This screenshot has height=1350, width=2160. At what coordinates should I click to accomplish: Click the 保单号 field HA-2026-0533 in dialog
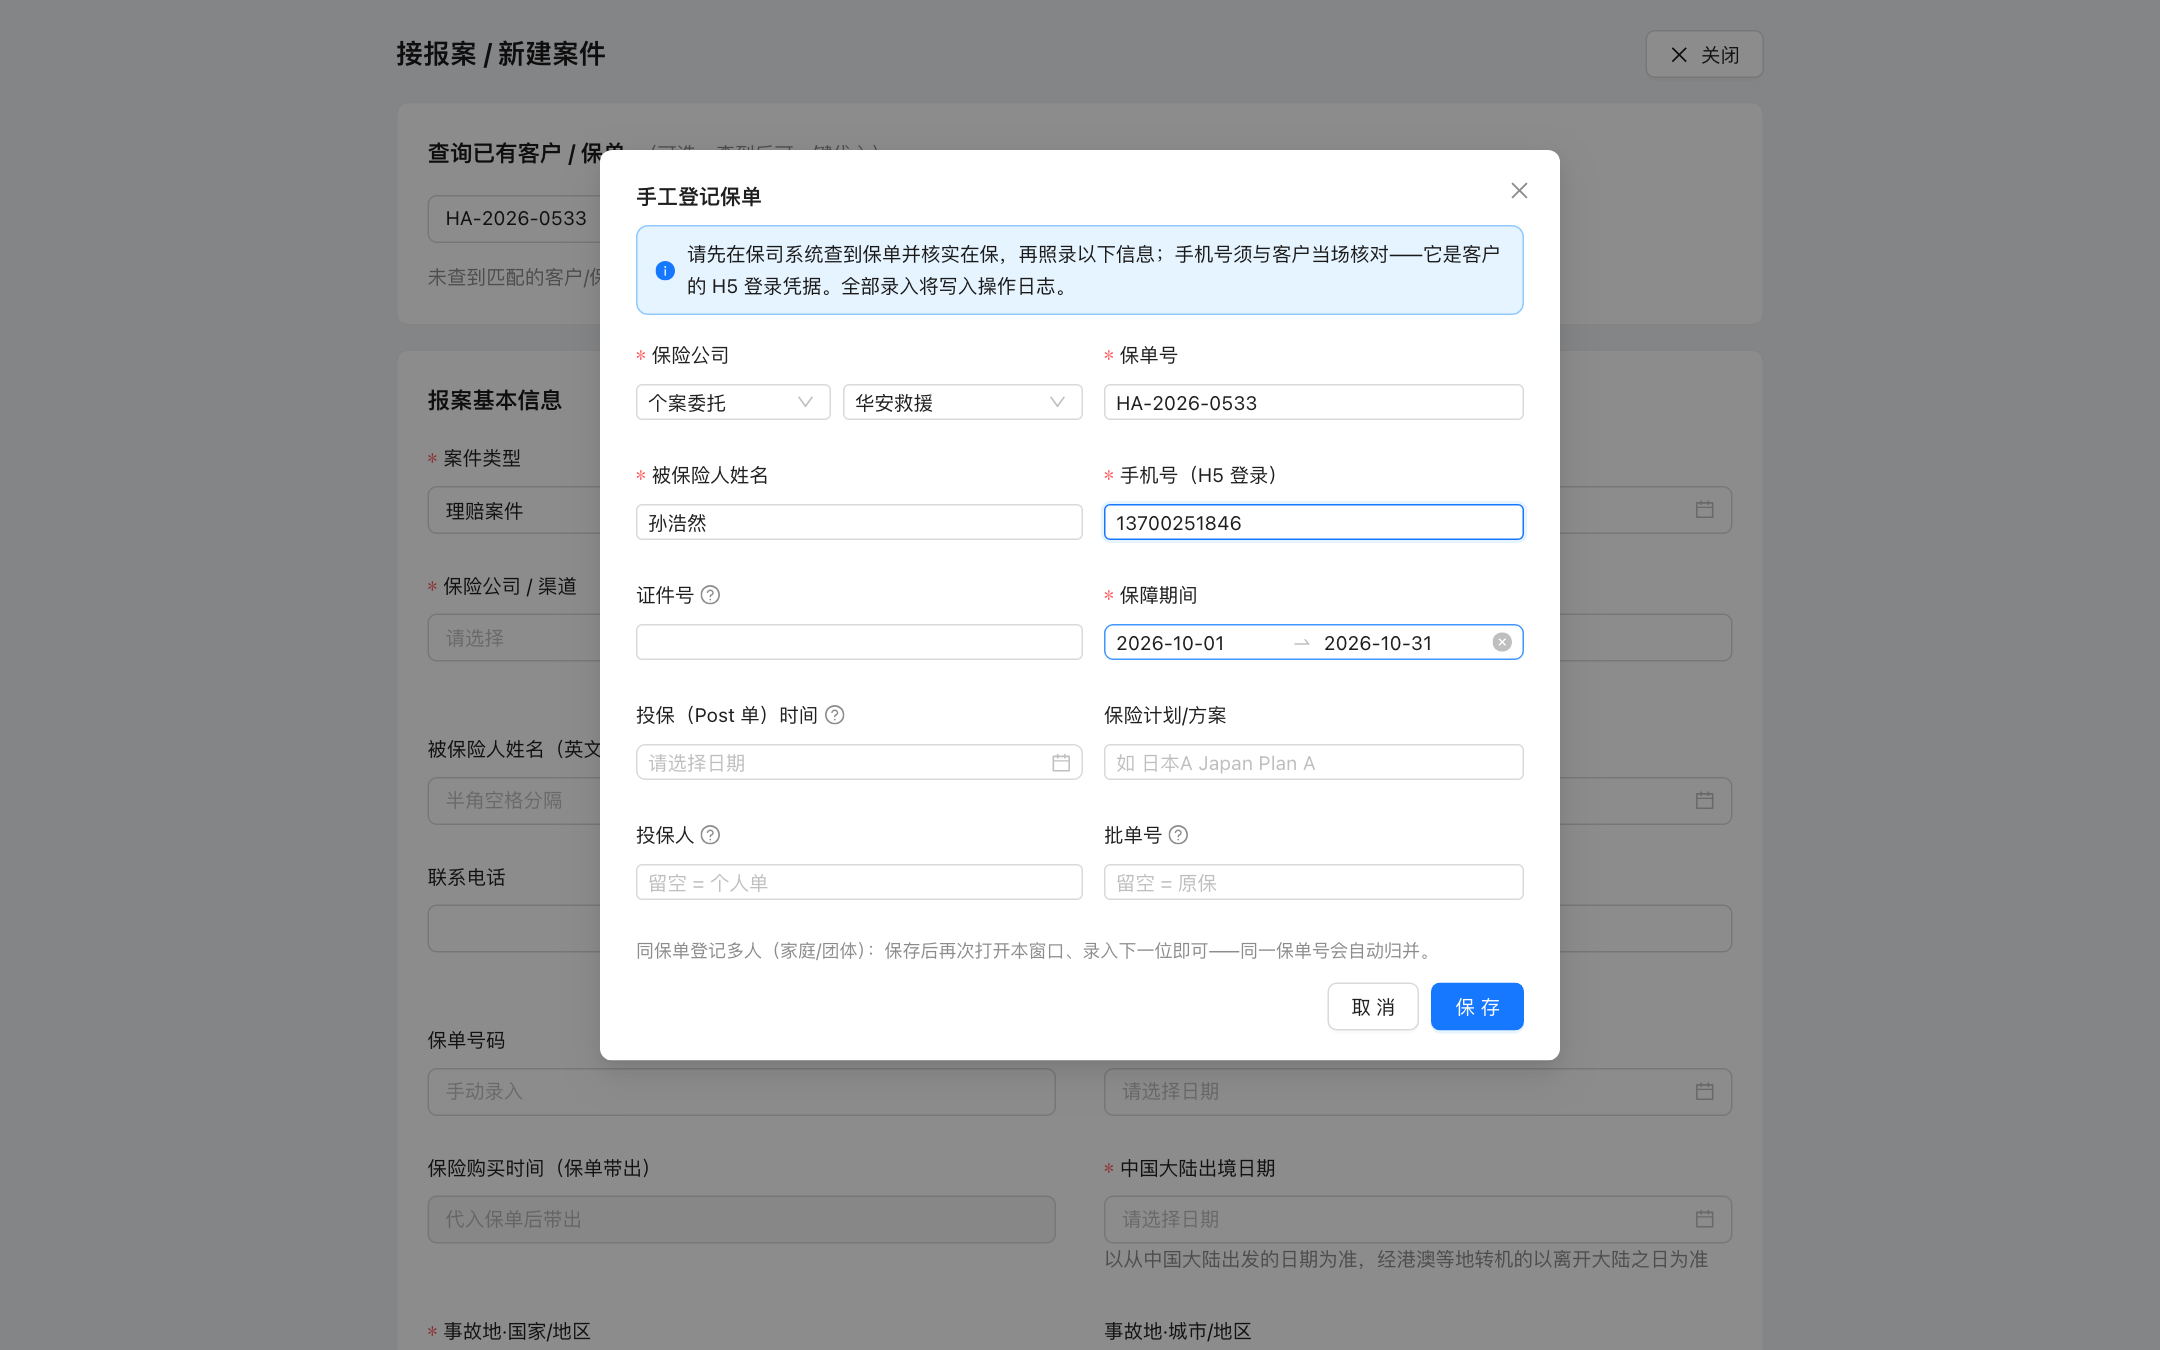pos(1313,402)
